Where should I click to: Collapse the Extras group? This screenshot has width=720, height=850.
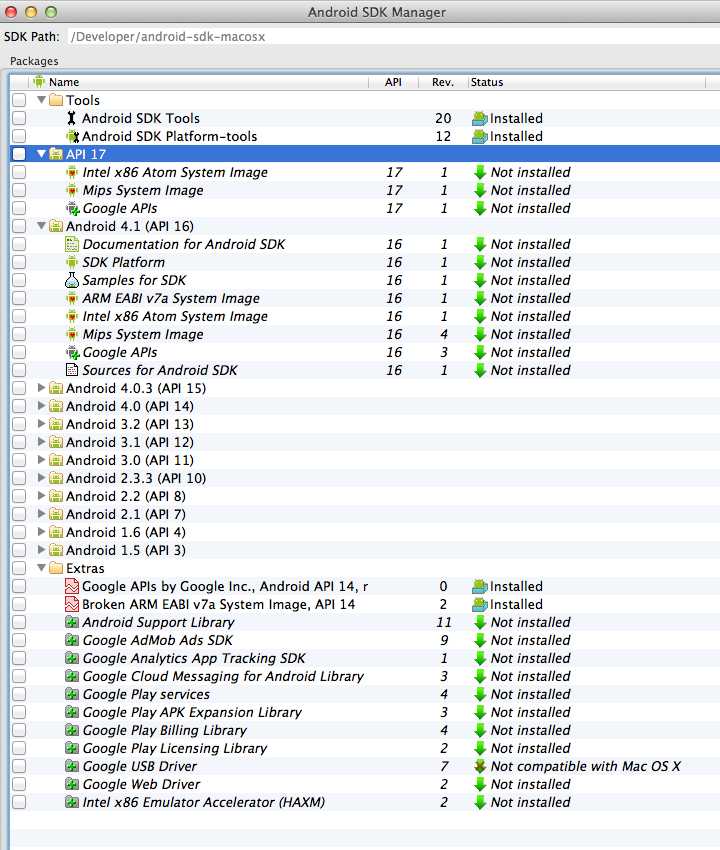[41, 568]
